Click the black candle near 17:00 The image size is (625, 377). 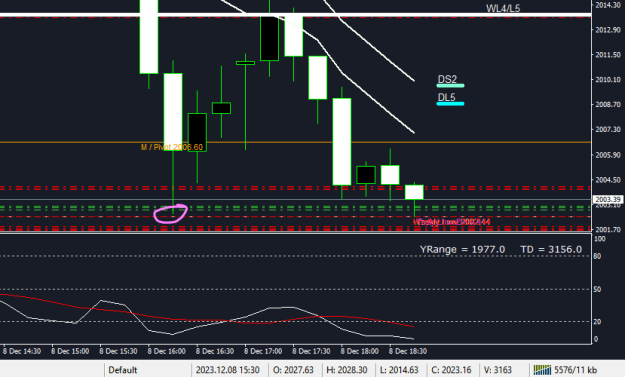(x=269, y=38)
